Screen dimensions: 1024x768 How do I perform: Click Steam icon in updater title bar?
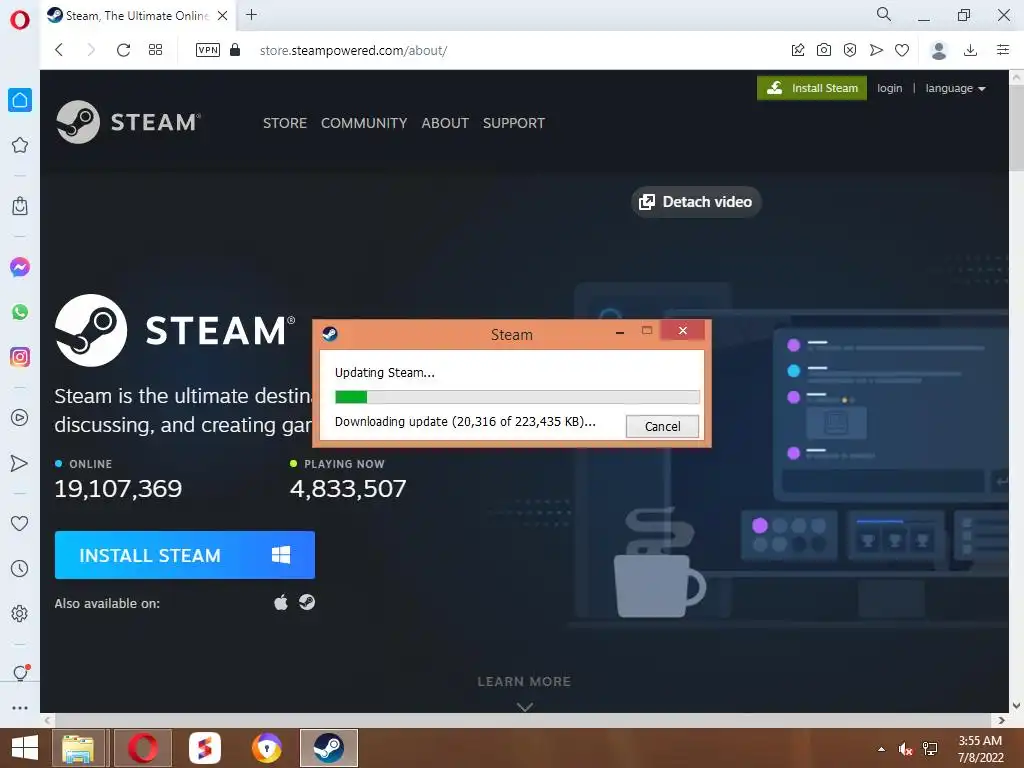point(330,334)
